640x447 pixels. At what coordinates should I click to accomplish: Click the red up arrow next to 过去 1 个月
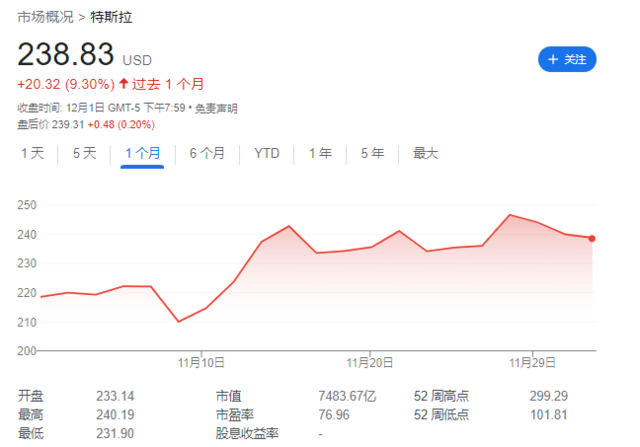[124, 84]
